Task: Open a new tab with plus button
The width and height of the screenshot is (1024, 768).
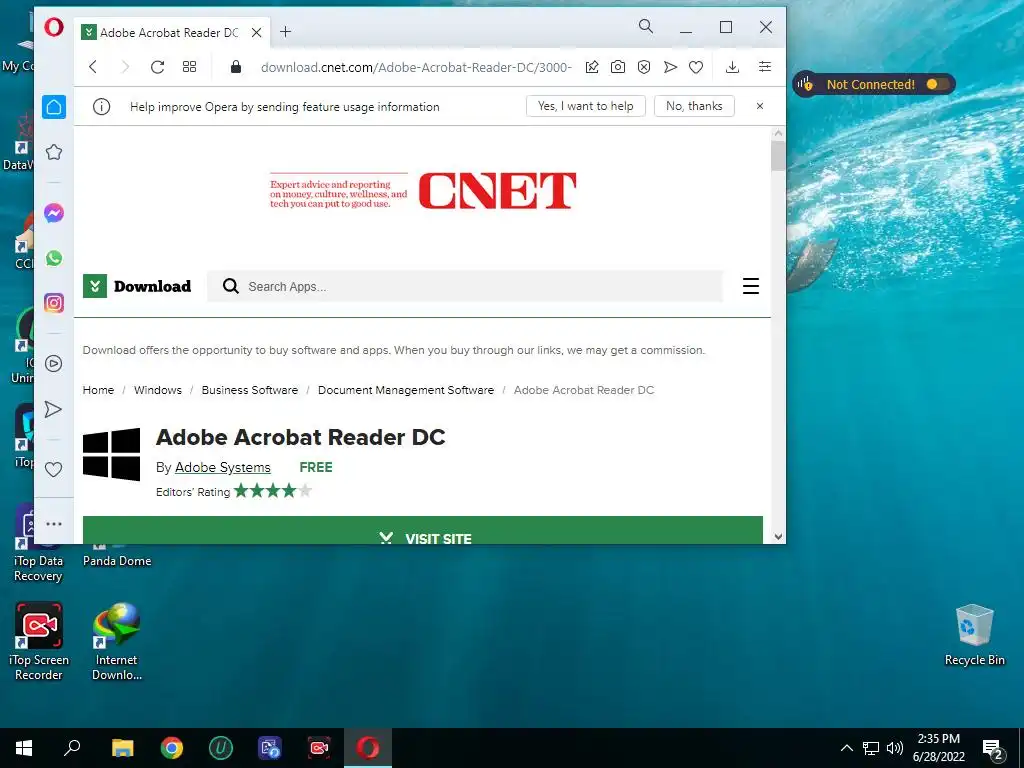Action: pyautogui.click(x=285, y=31)
